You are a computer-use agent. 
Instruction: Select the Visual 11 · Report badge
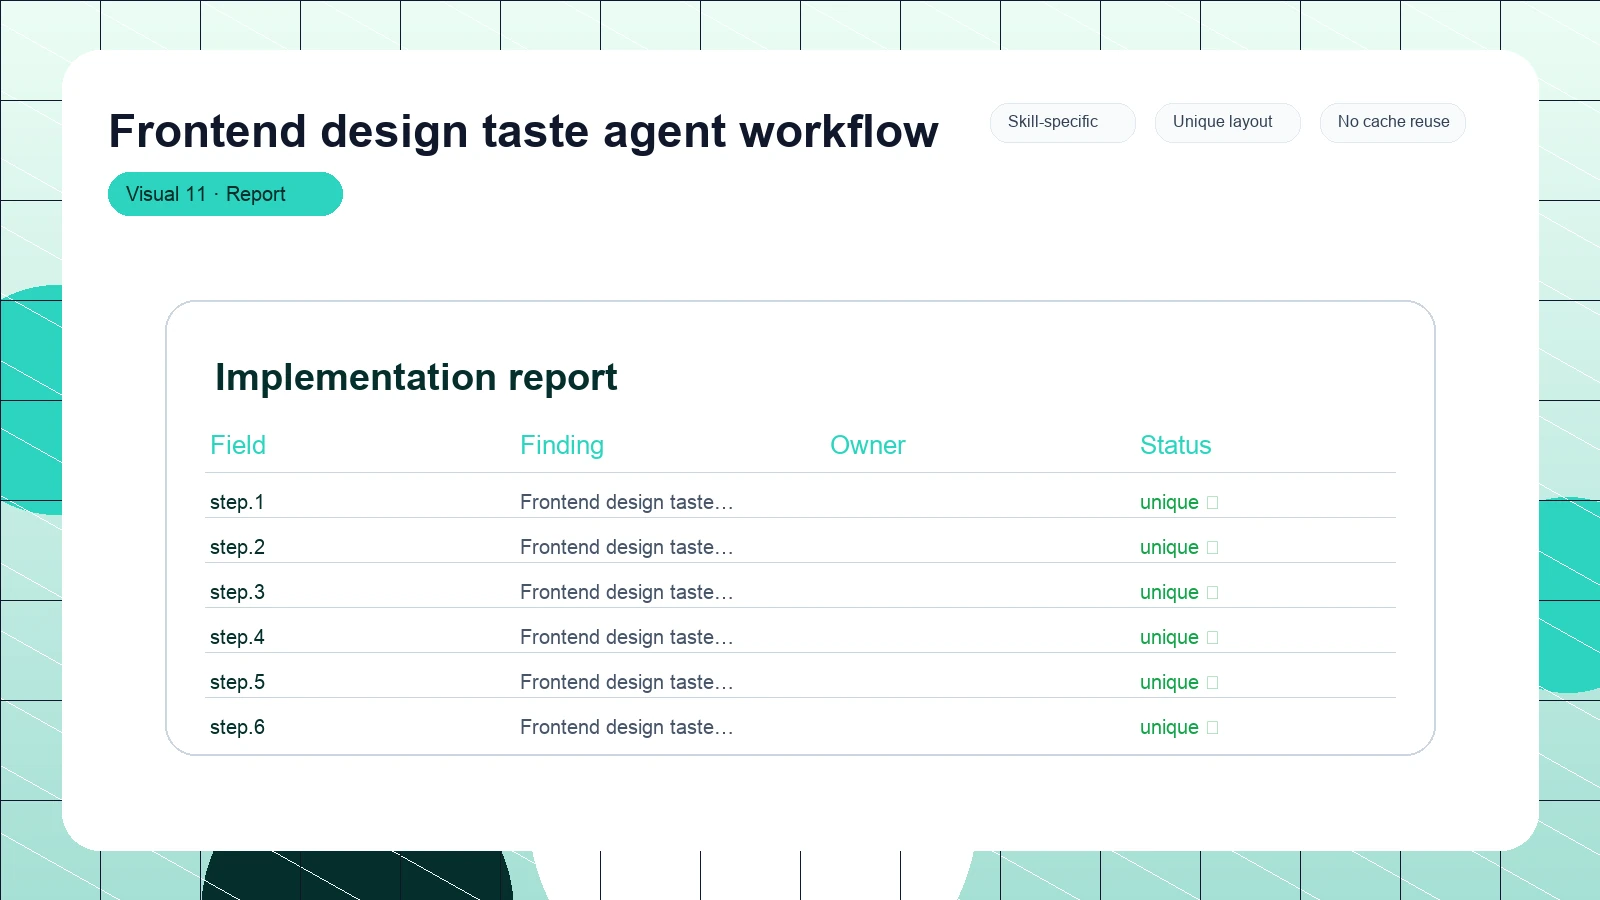coord(225,194)
